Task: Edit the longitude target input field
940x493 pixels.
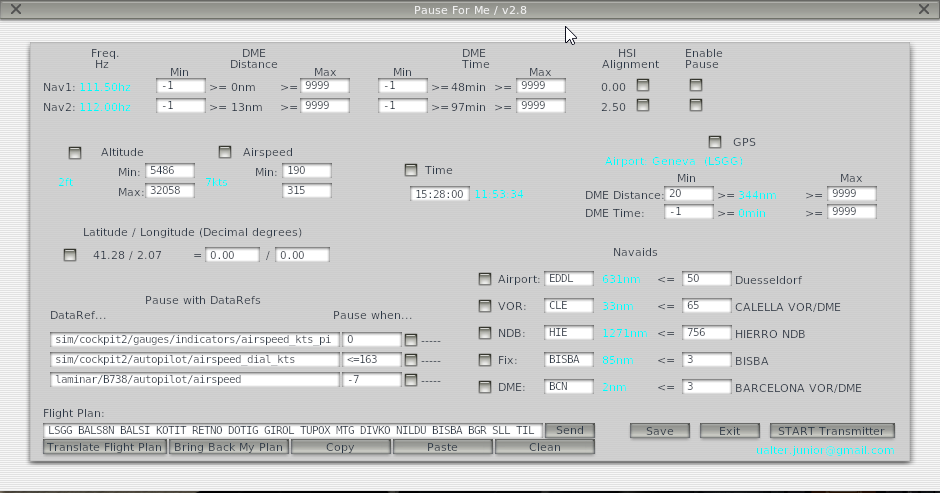Action: click(302, 255)
